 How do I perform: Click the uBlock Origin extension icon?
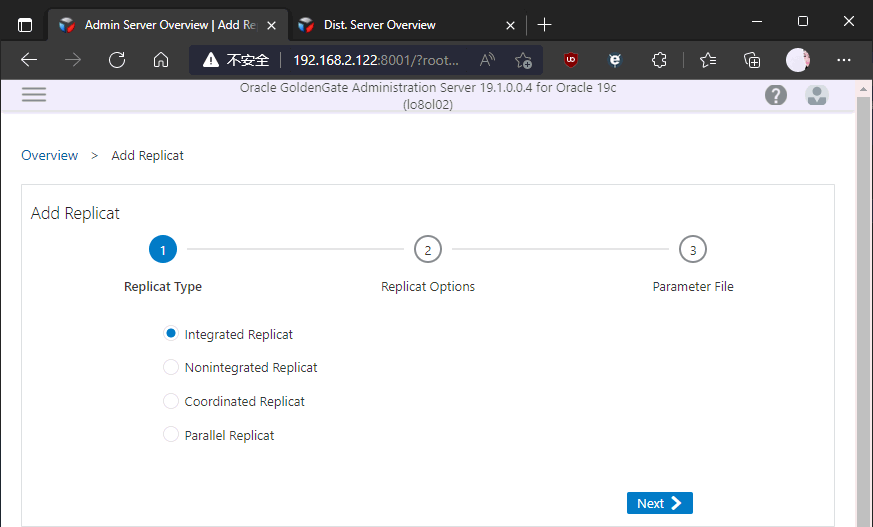(571, 60)
